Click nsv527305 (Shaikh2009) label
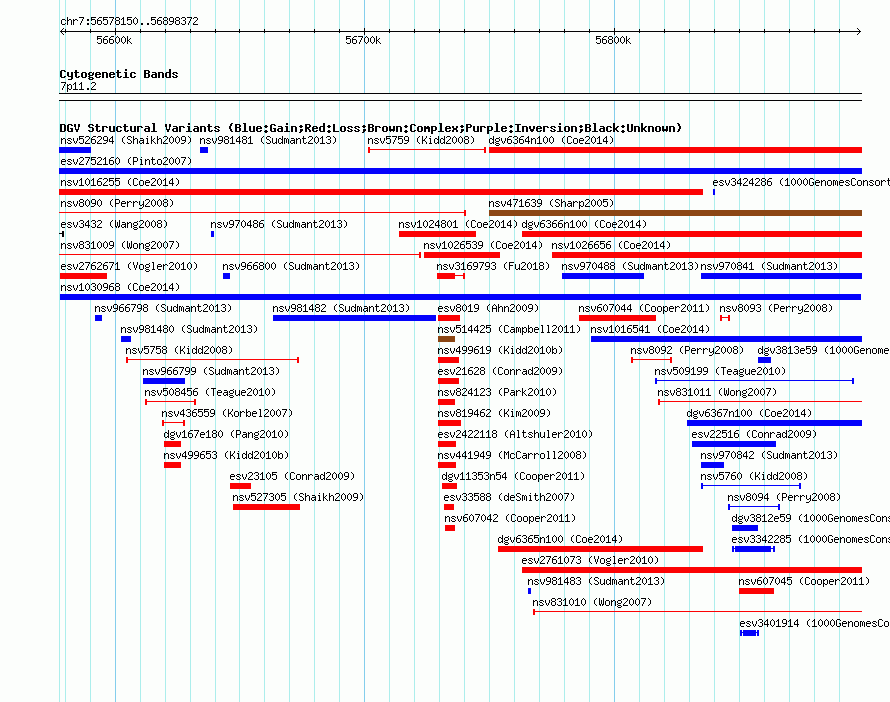 (298, 497)
